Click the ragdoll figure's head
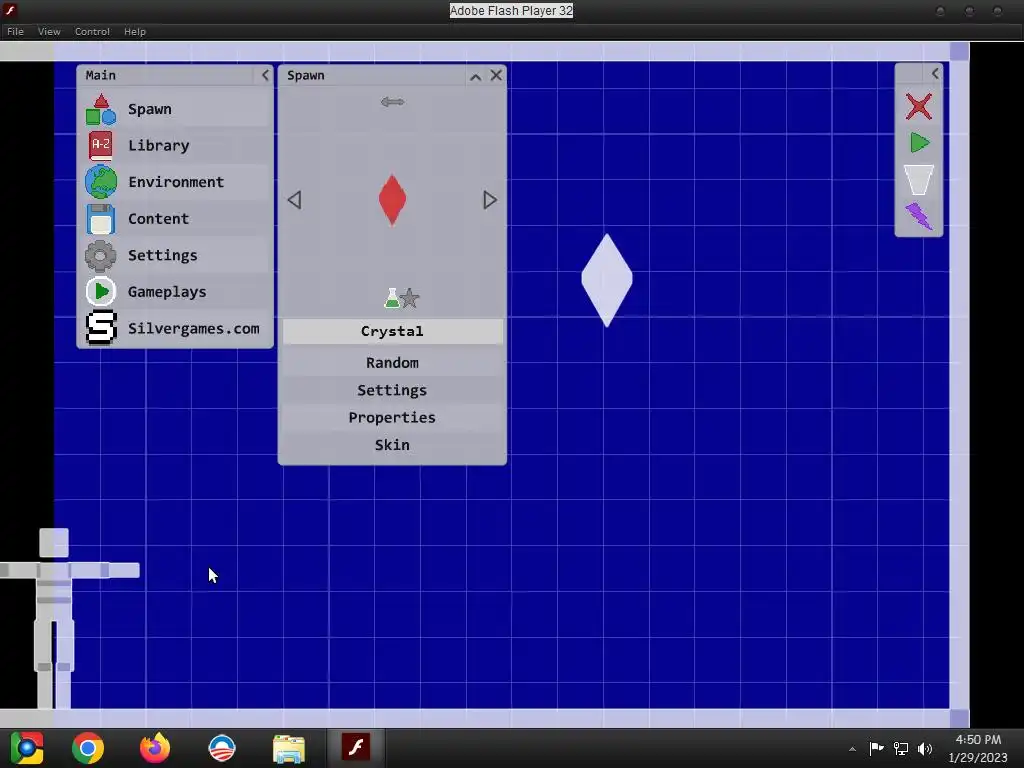 tap(54, 543)
